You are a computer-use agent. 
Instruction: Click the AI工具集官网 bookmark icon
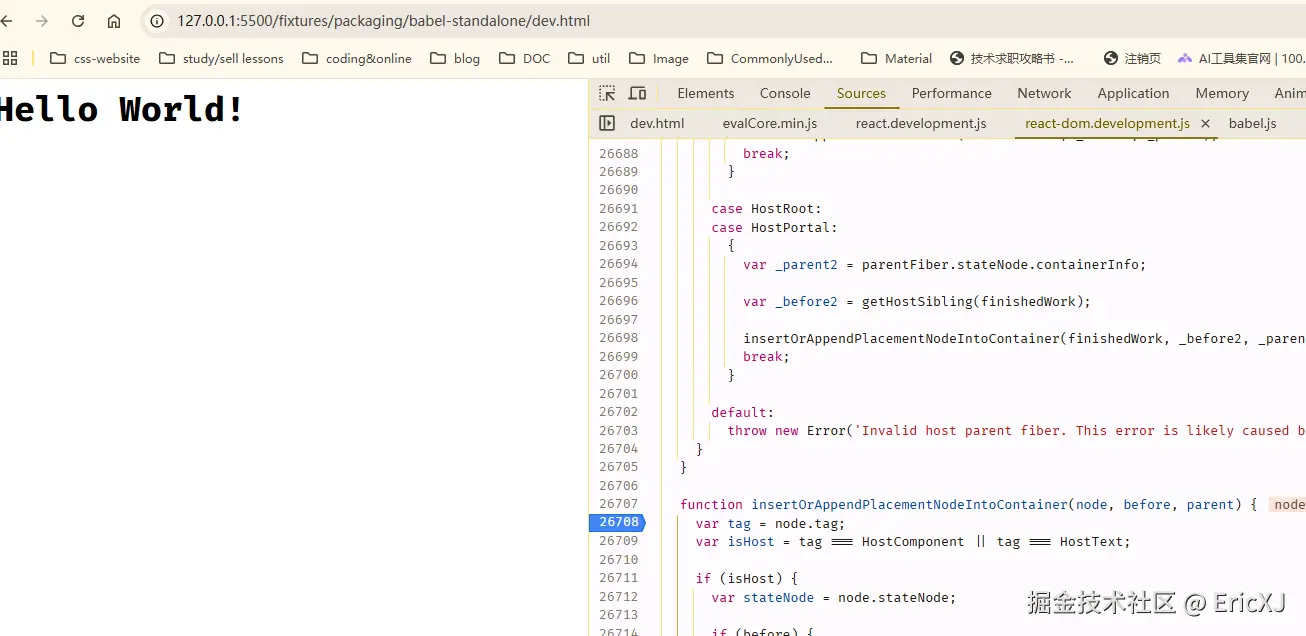click(x=1185, y=58)
